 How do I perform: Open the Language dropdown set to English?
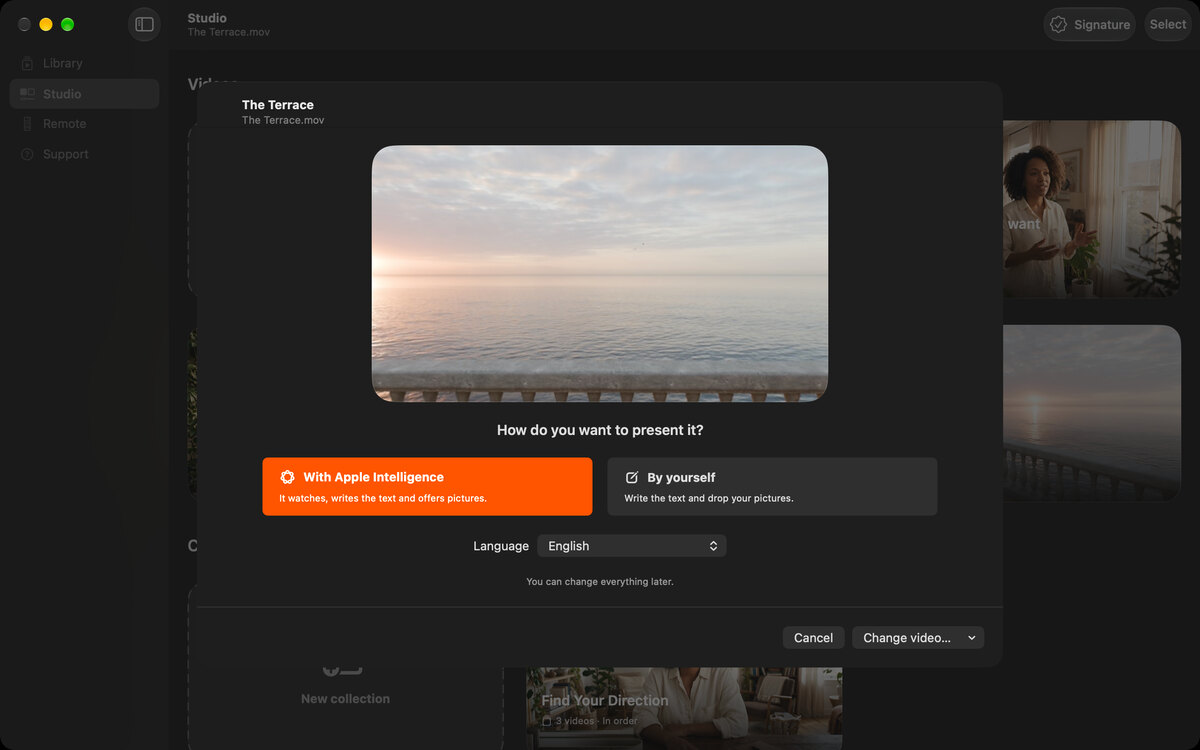tap(632, 546)
